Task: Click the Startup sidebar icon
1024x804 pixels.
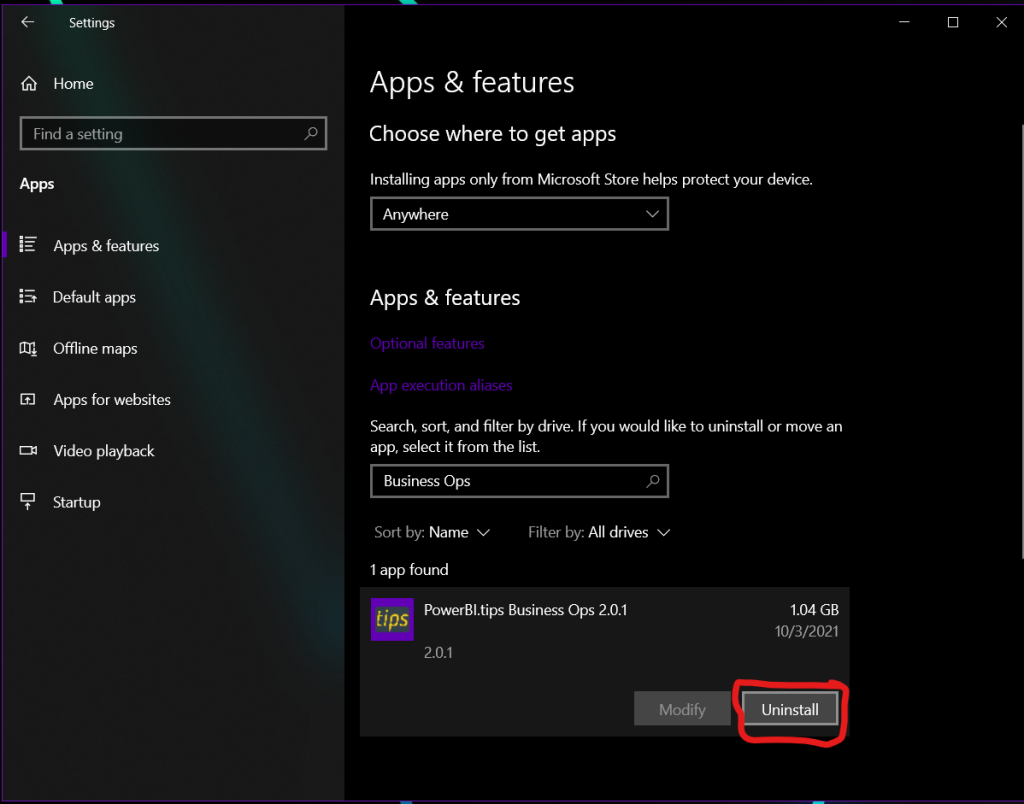Action: 28,502
